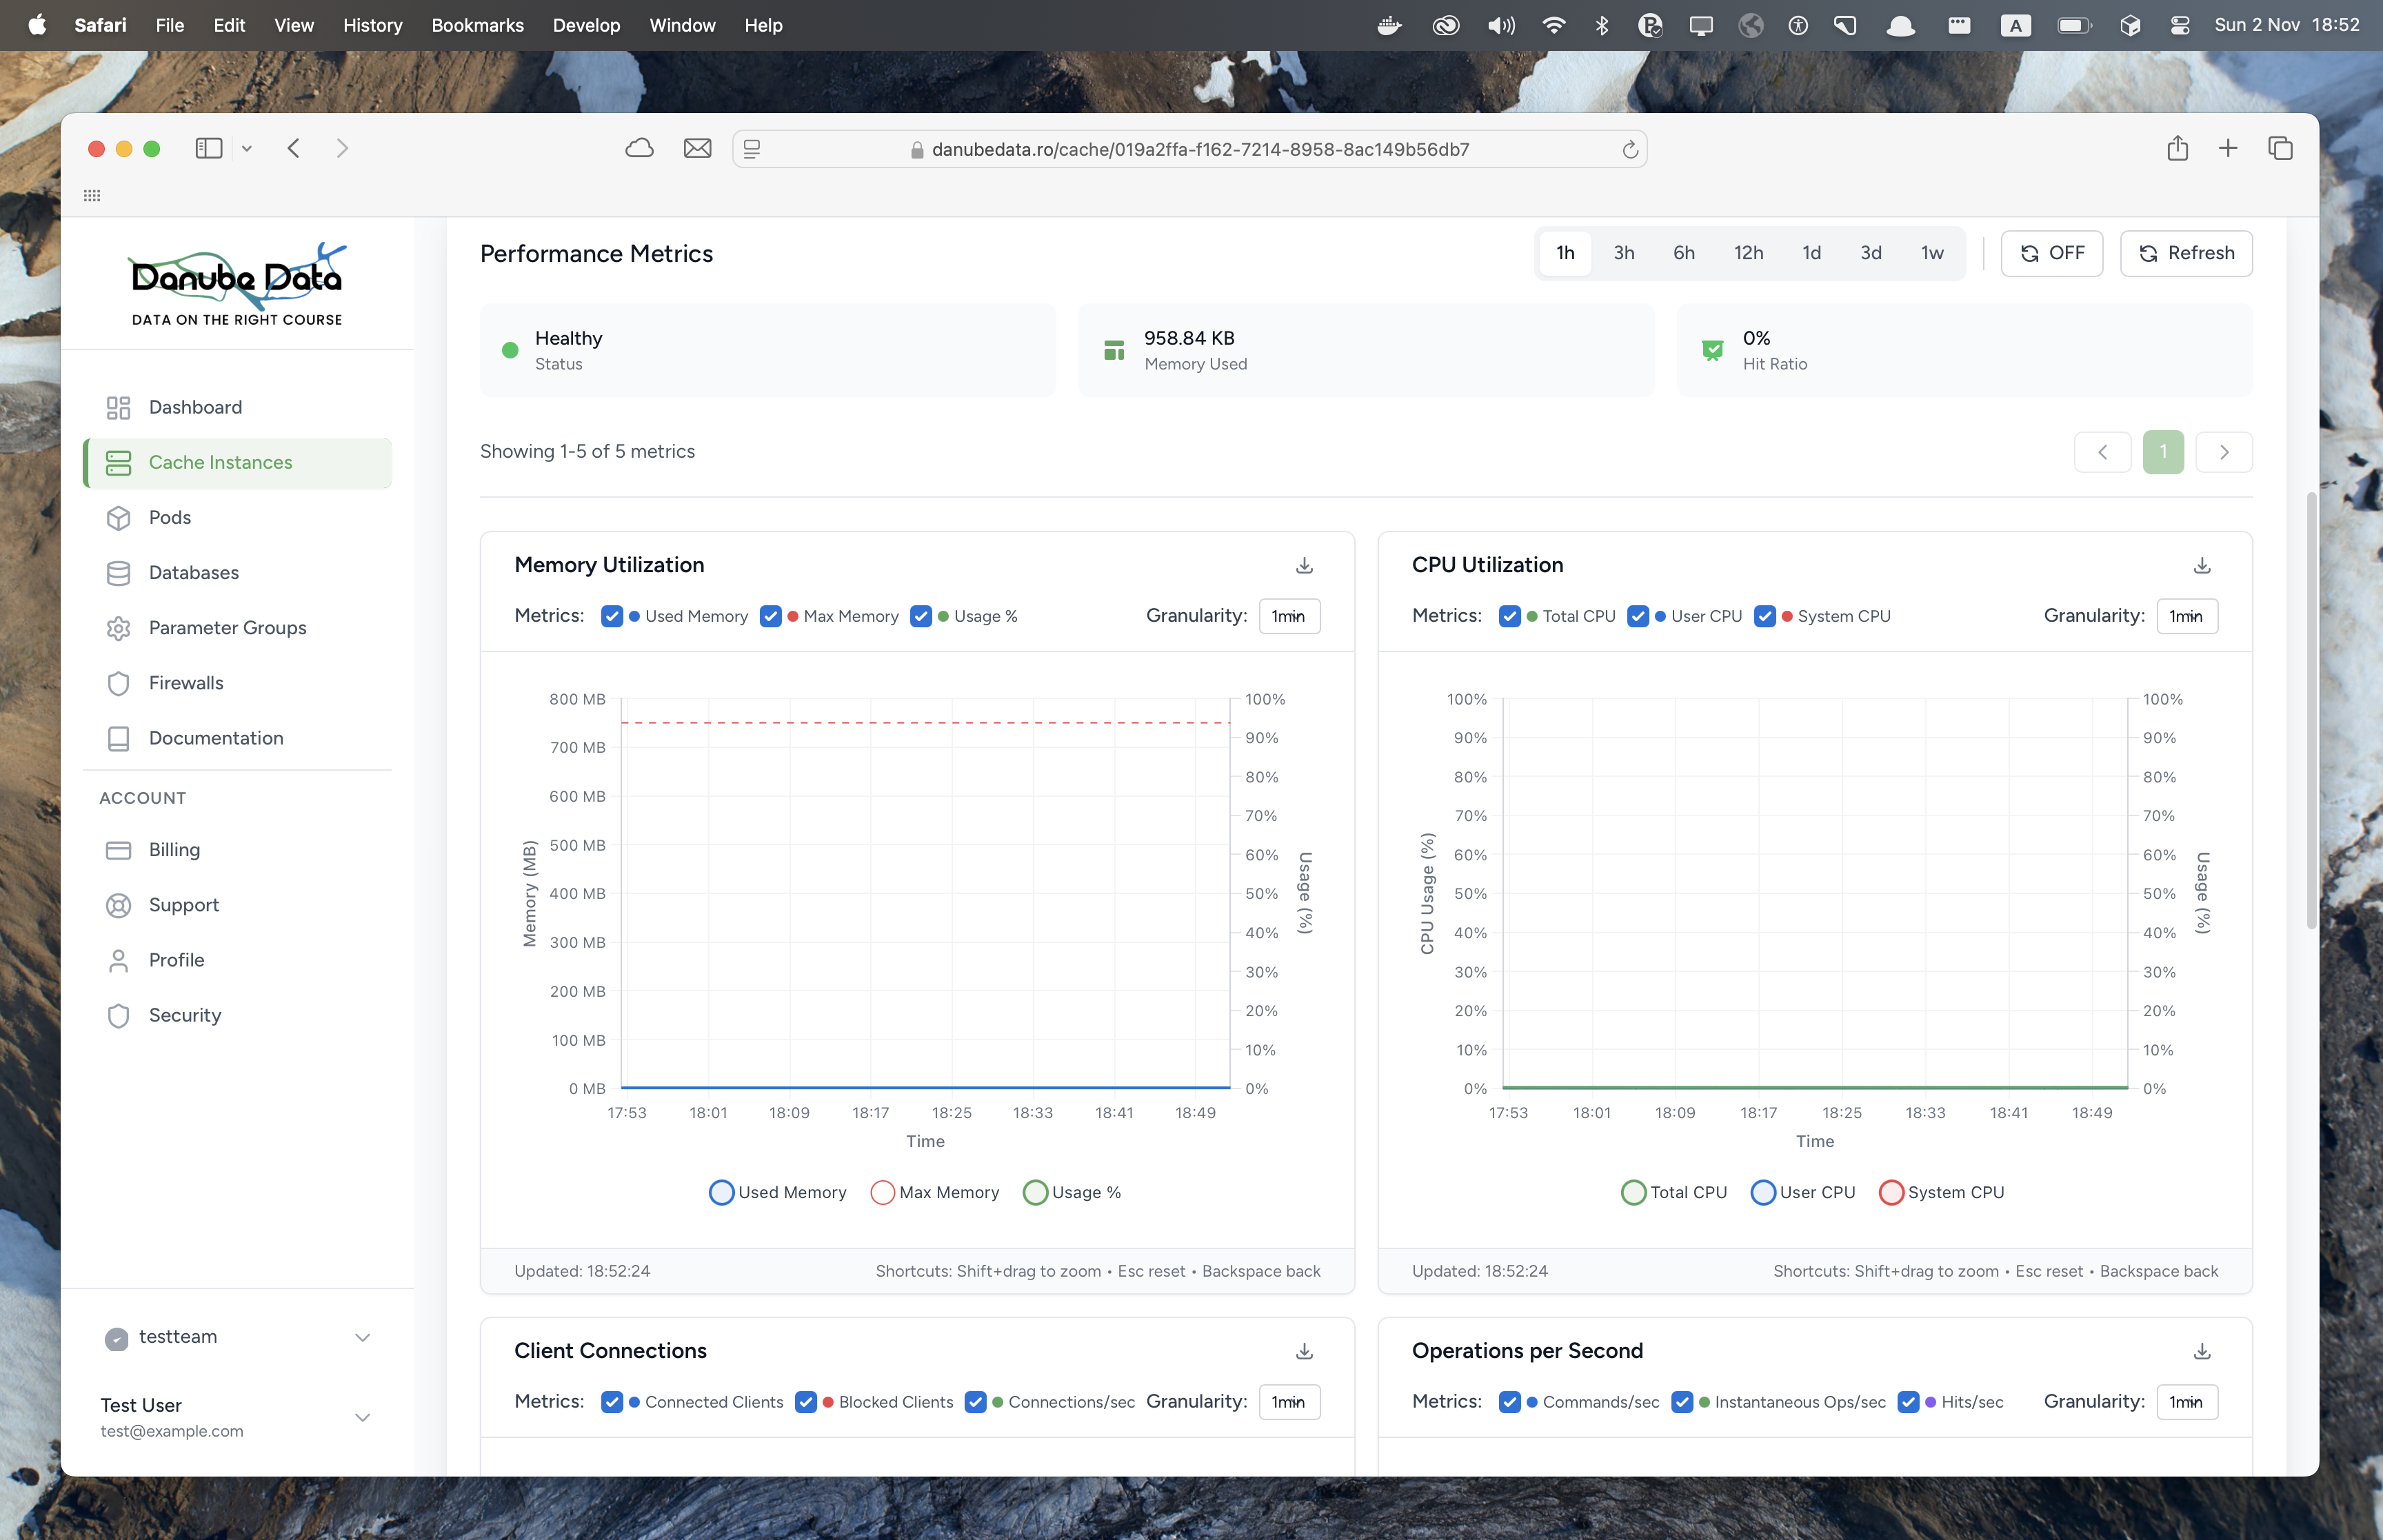Screen dimensions: 2383x1540
Task: Click the Databases sidebar icon
Action: [x=119, y=573]
